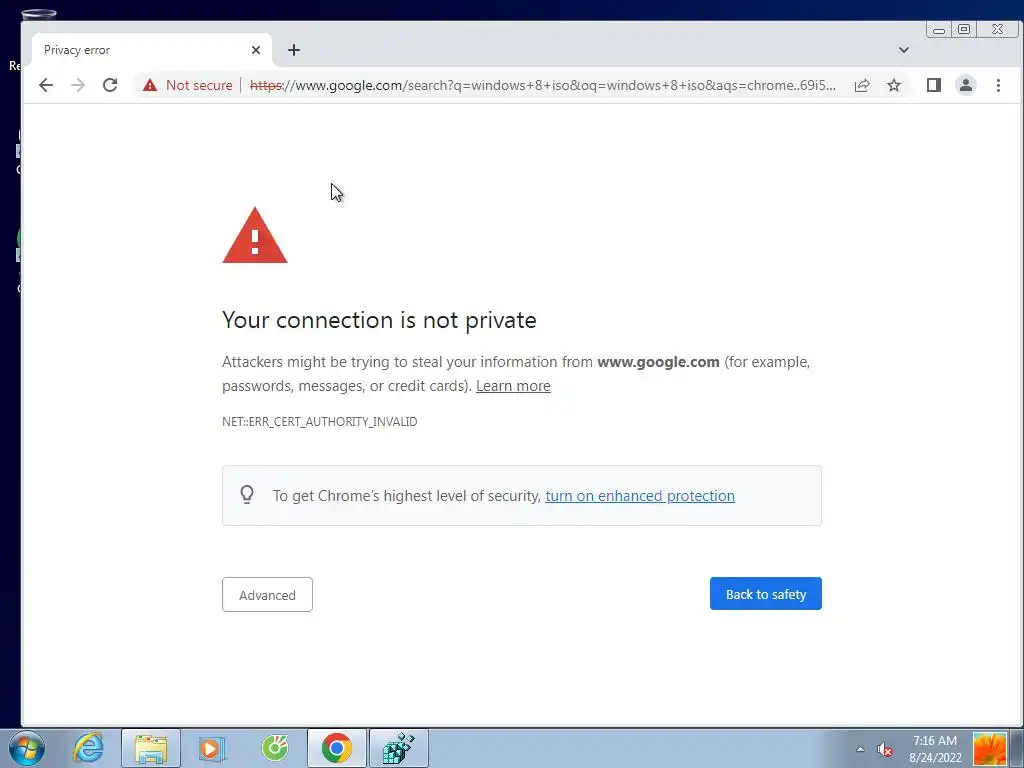The height and width of the screenshot is (768, 1024).
Task: Follow the turn on enhanced protection link
Action: pyautogui.click(x=640, y=496)
